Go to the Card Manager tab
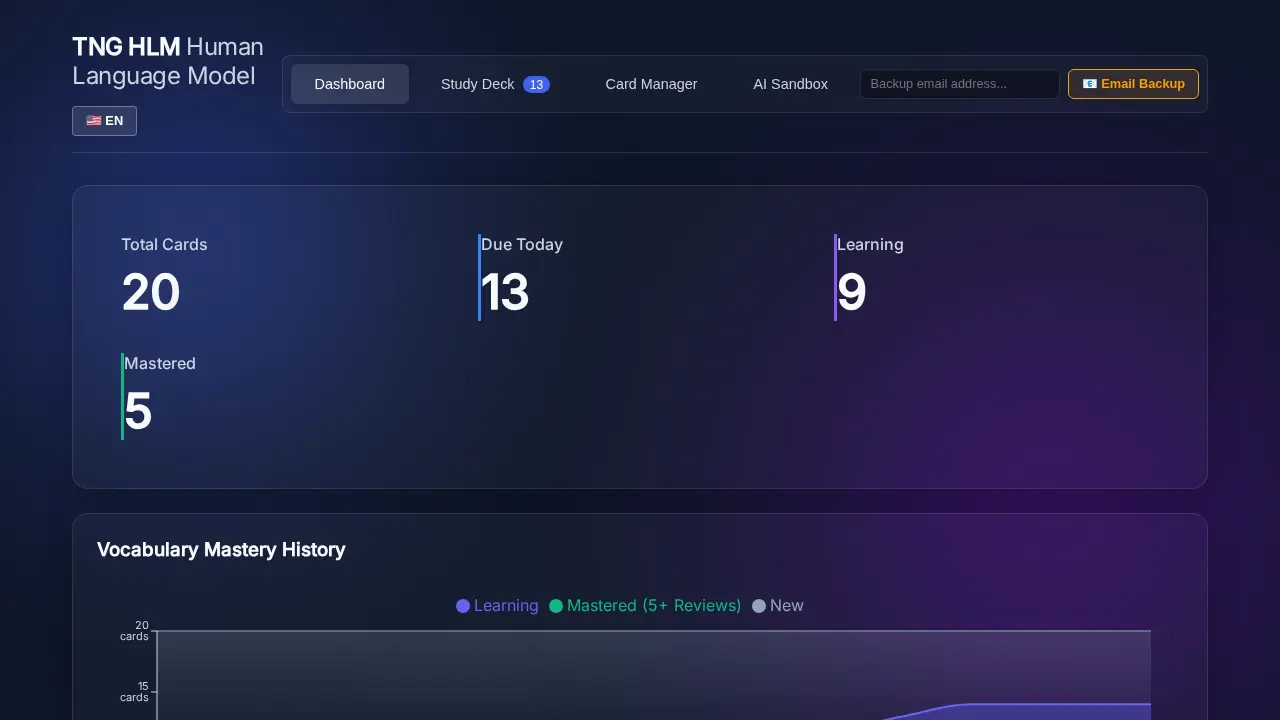This screenshot has width=1280, height=720. (x=651, y=84)
